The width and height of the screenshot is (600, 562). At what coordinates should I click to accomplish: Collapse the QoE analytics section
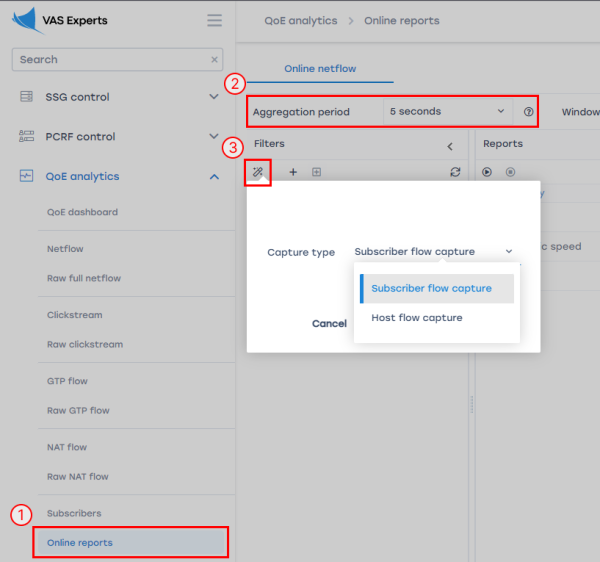[213, 177]
